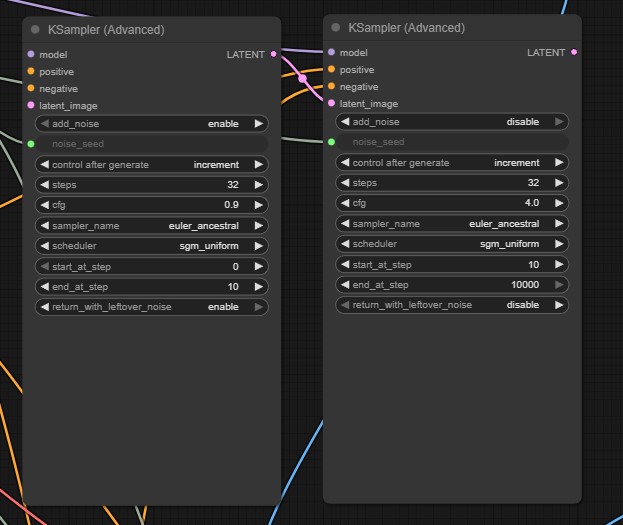
Task: Decrease end_at_step 10000 in the right node
Action: tap(345, 285)
